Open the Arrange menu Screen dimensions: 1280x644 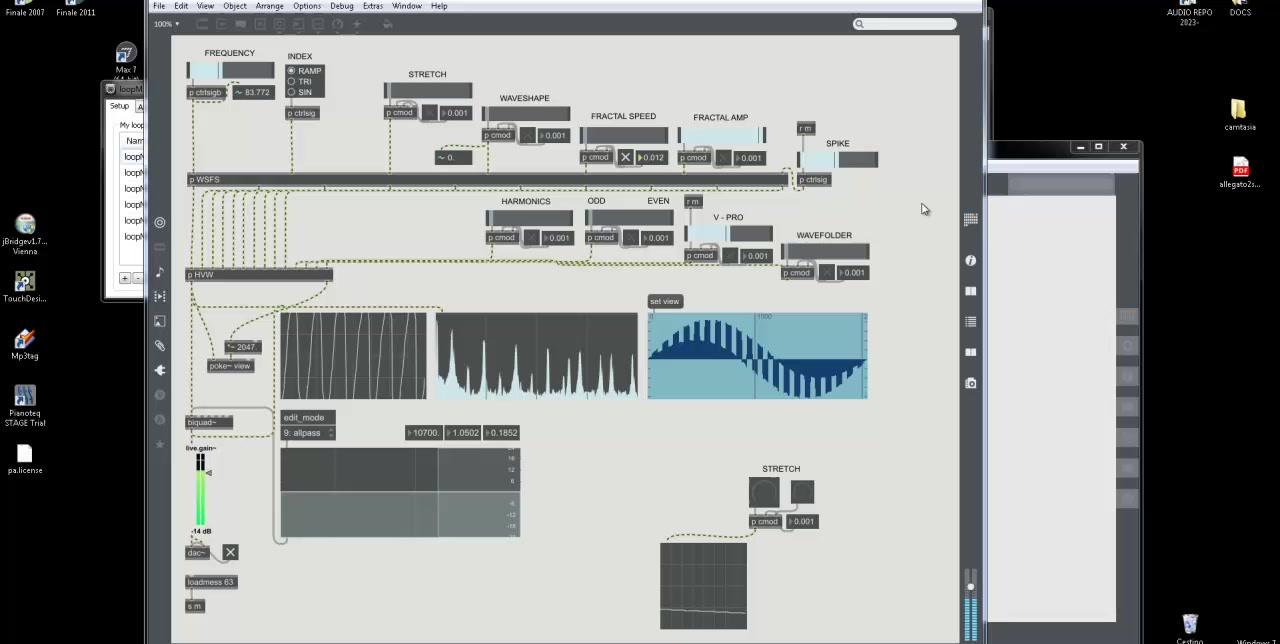(269, 6)
